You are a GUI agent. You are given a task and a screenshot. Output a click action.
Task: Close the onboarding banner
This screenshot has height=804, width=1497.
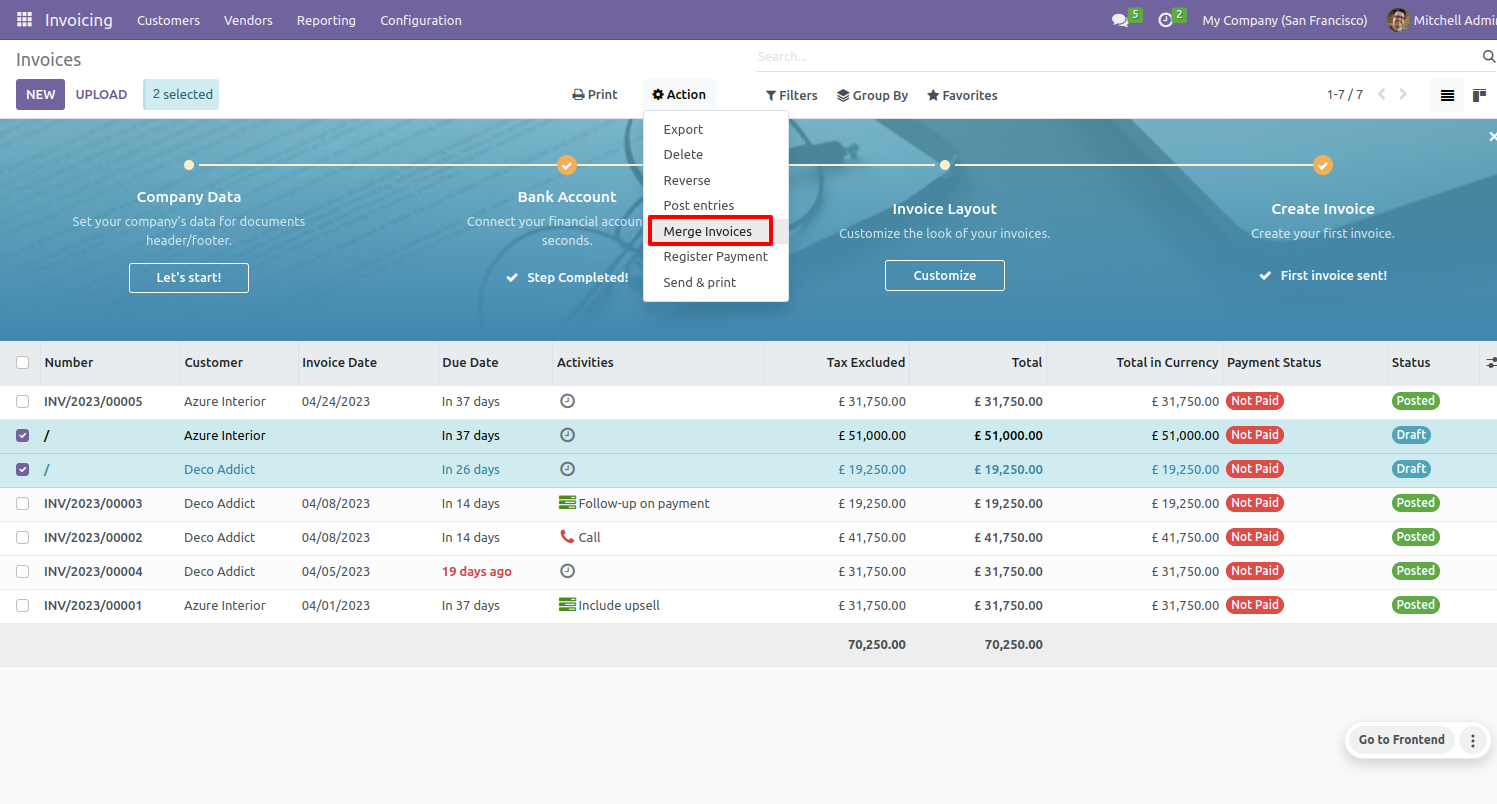coord(1492,137)
